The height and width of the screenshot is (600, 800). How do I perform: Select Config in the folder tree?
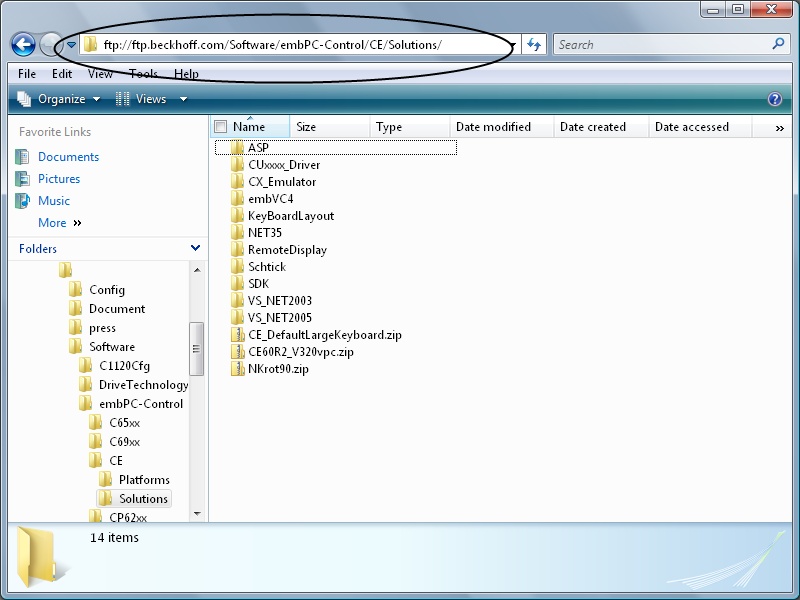[107, 290]
